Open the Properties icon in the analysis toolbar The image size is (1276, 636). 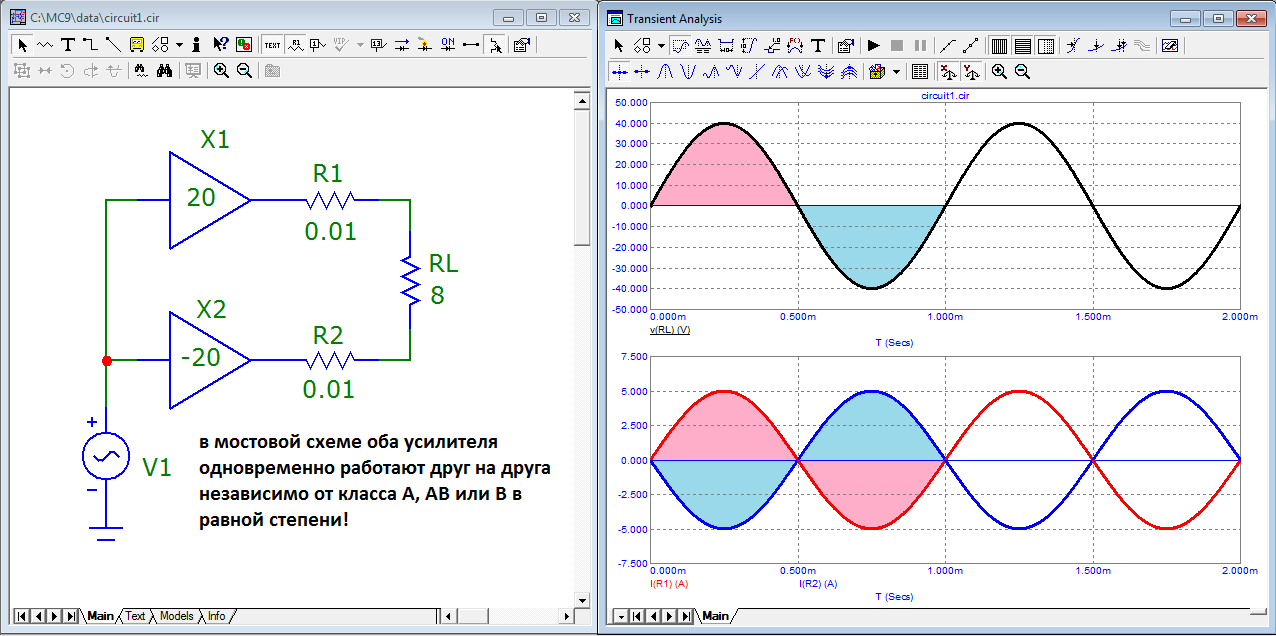(x=845, y=45)
